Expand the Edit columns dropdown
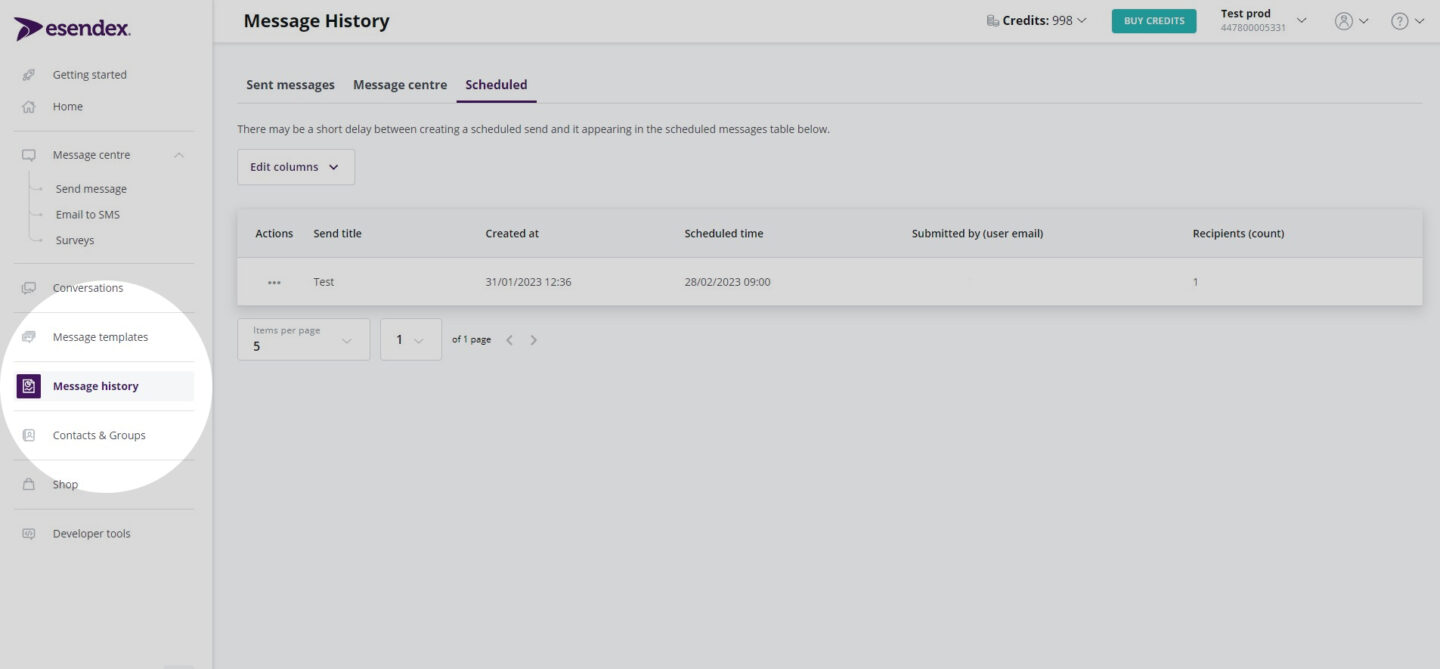The height and width of the screenshot is (669, 1440). pyautogui.click(x=295, y=166)
